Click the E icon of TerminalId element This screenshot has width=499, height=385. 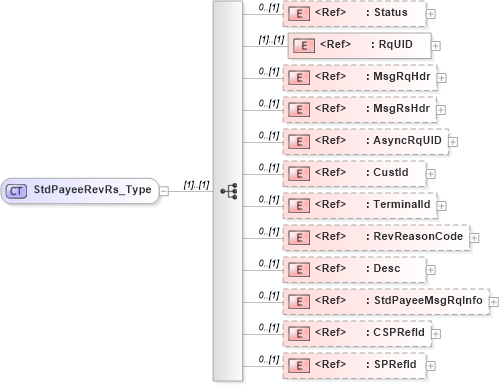click(299, 206)
